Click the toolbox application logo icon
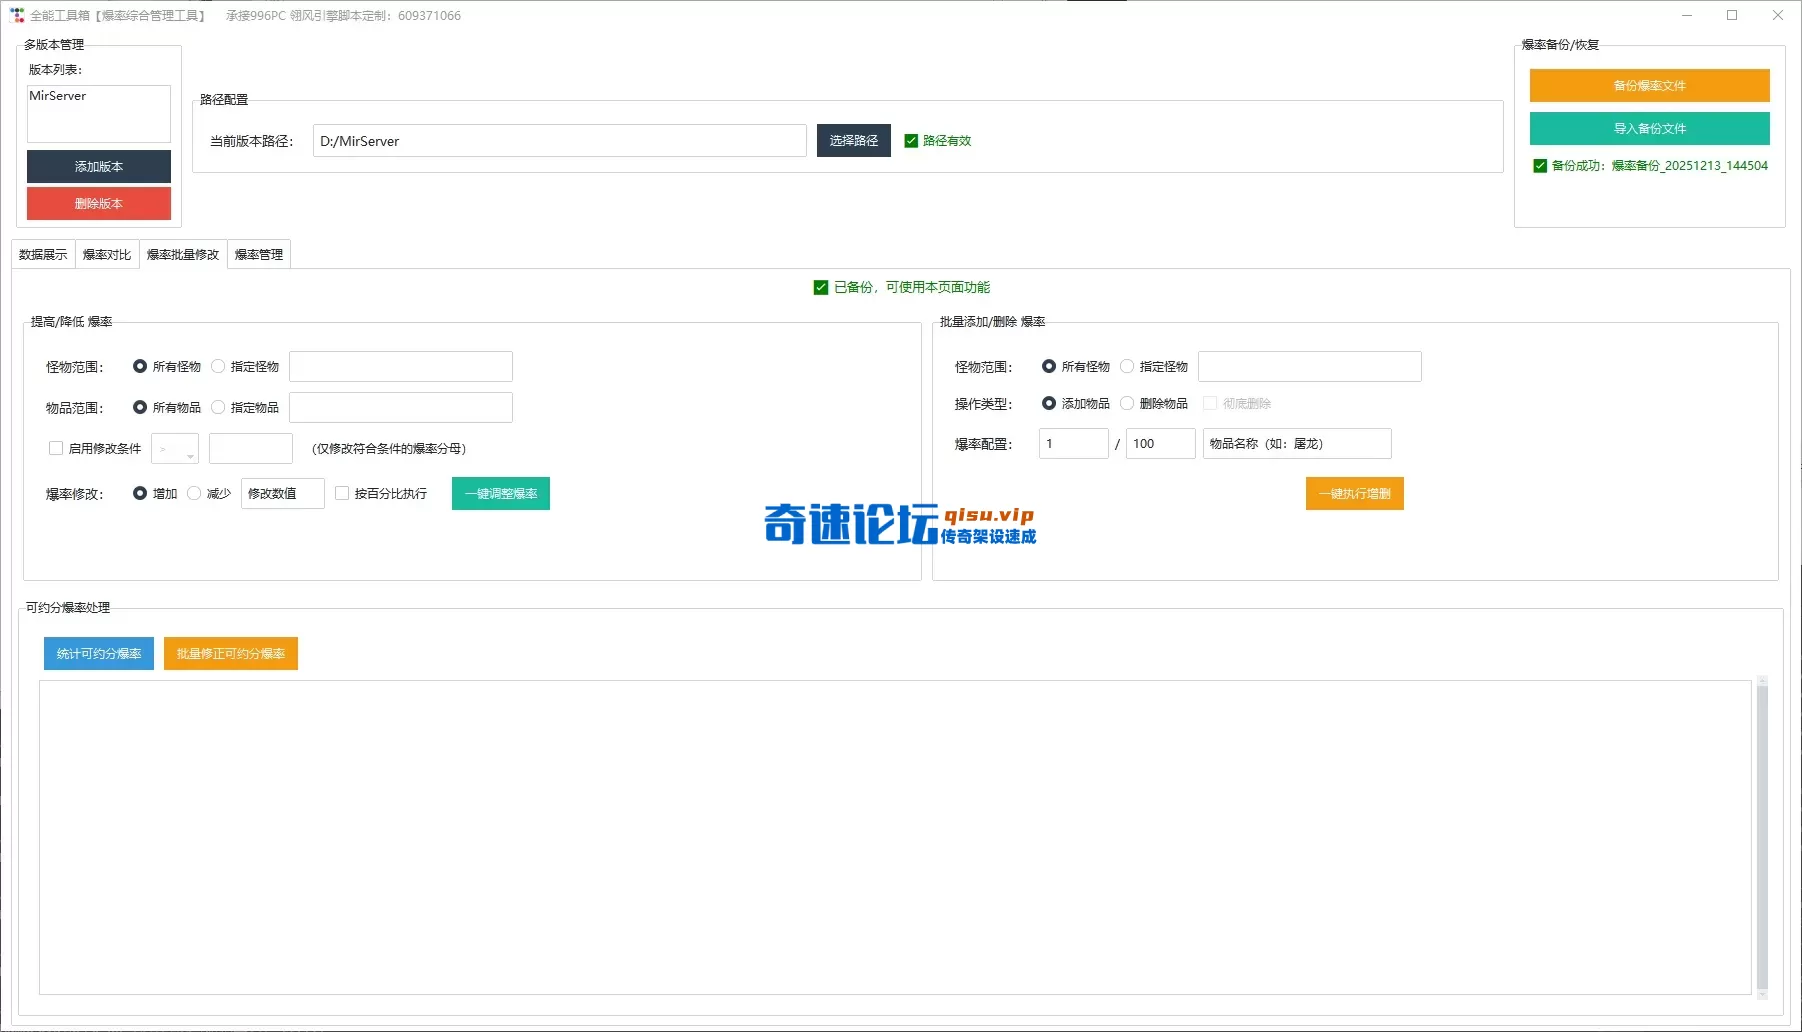This screenshot has height=1032, width=1802. [17, 15]
